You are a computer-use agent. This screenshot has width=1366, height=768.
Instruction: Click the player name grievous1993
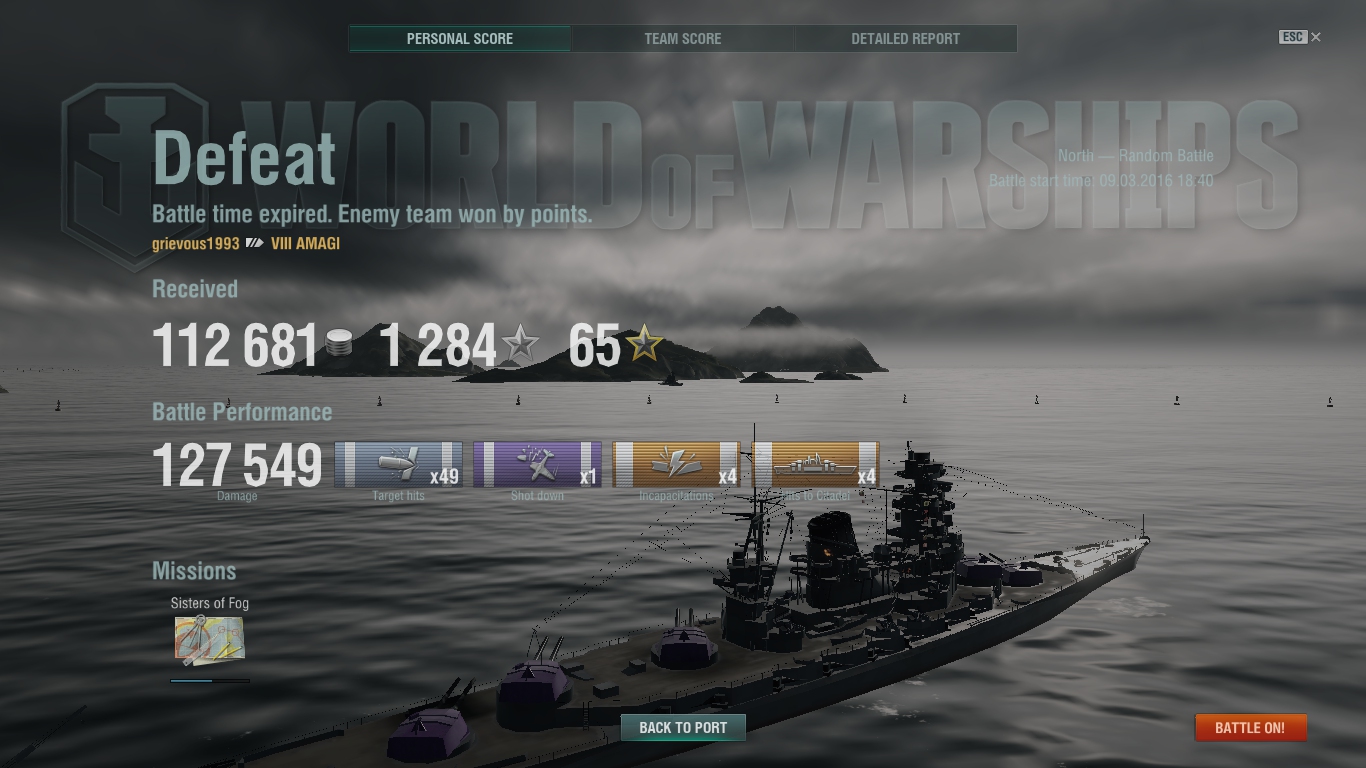(x=196, y=243)
